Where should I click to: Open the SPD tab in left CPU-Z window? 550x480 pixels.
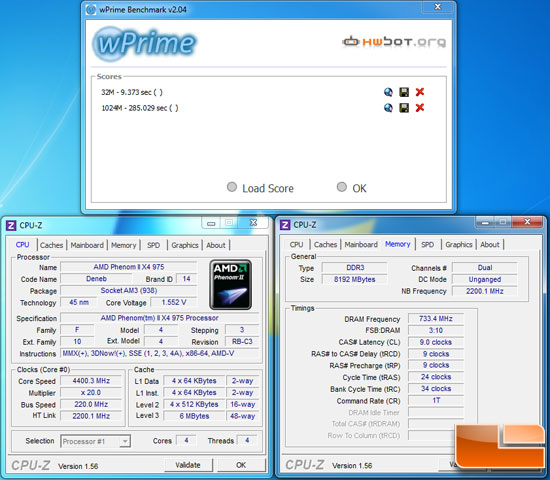pos(153,245)
